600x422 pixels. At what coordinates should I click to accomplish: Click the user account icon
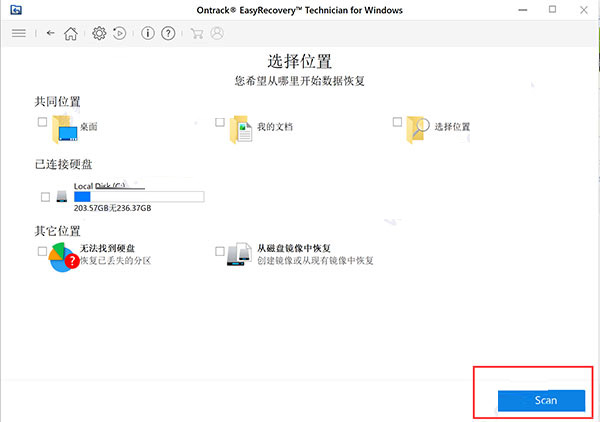pyautogui.click(x=217, y=33)
